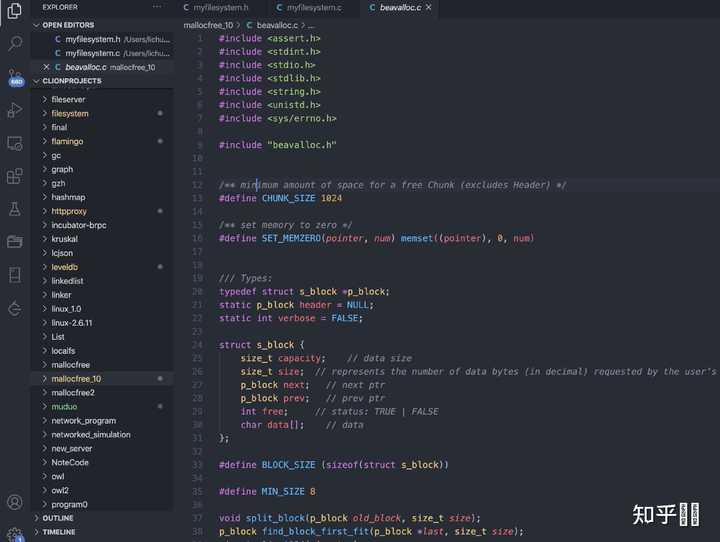Expand the linkedlist folder

point(102,281)
